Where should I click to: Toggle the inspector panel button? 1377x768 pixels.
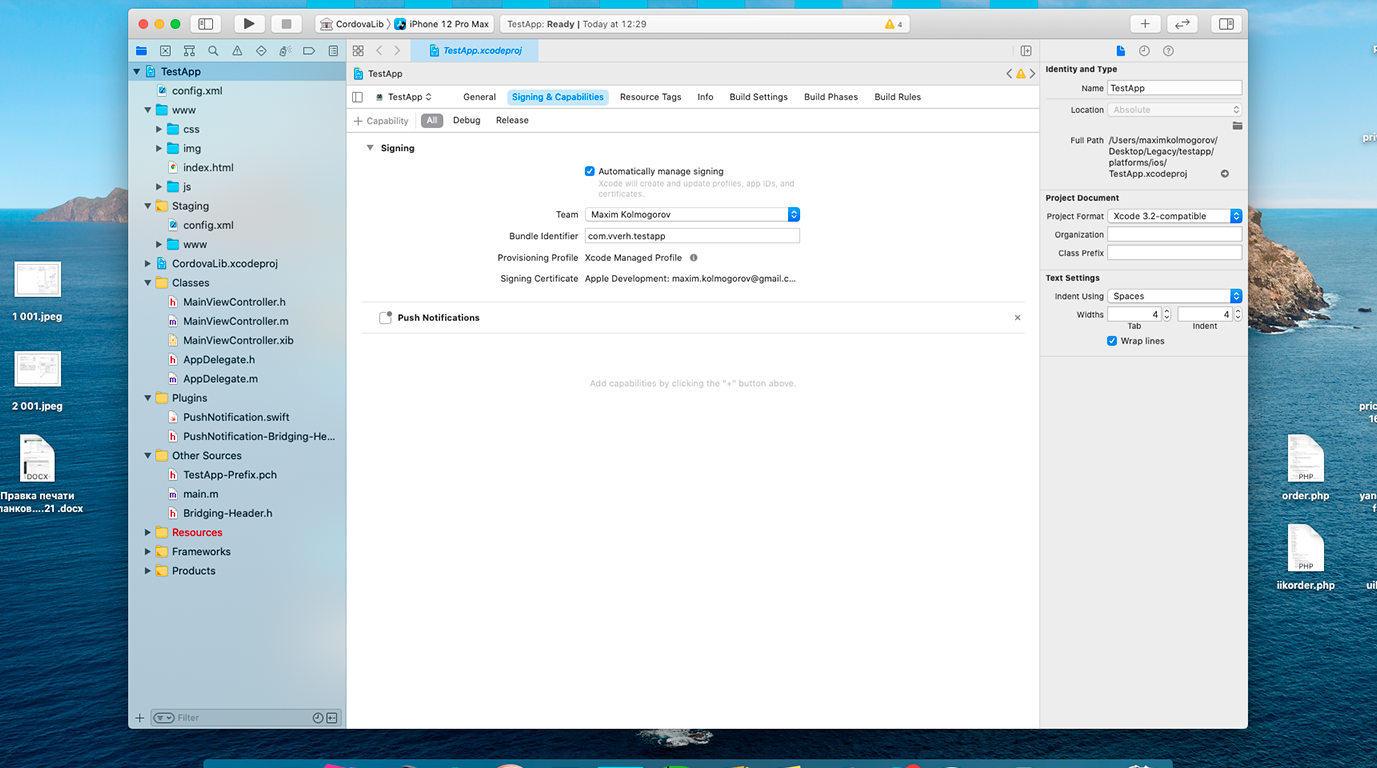click(x=1226, y=24)
